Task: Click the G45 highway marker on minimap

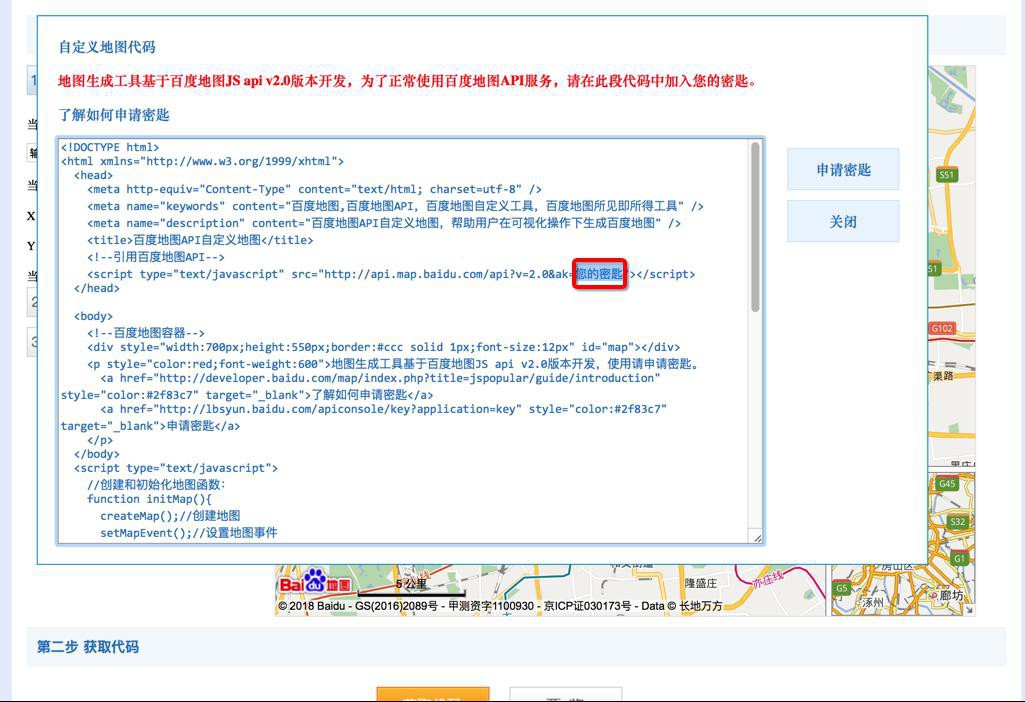Action: 947,484
